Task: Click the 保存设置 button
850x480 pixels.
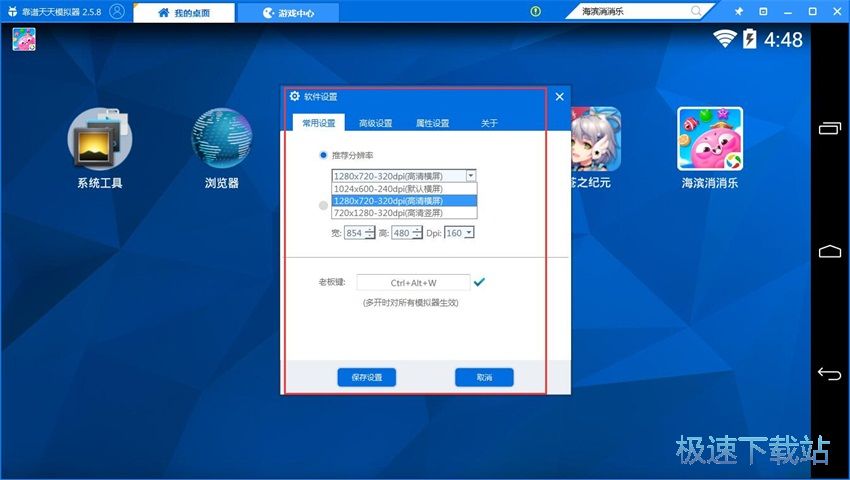Action: click(366, 377)
